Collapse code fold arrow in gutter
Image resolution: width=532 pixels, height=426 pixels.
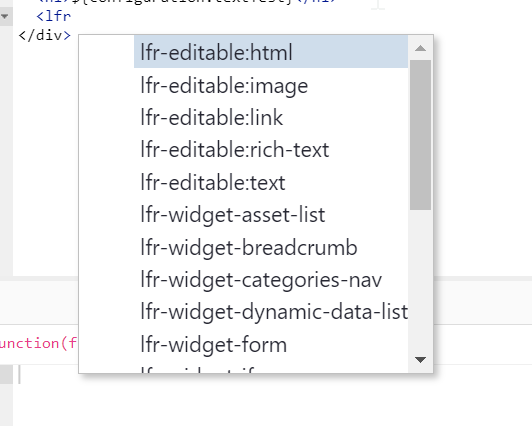5,16
